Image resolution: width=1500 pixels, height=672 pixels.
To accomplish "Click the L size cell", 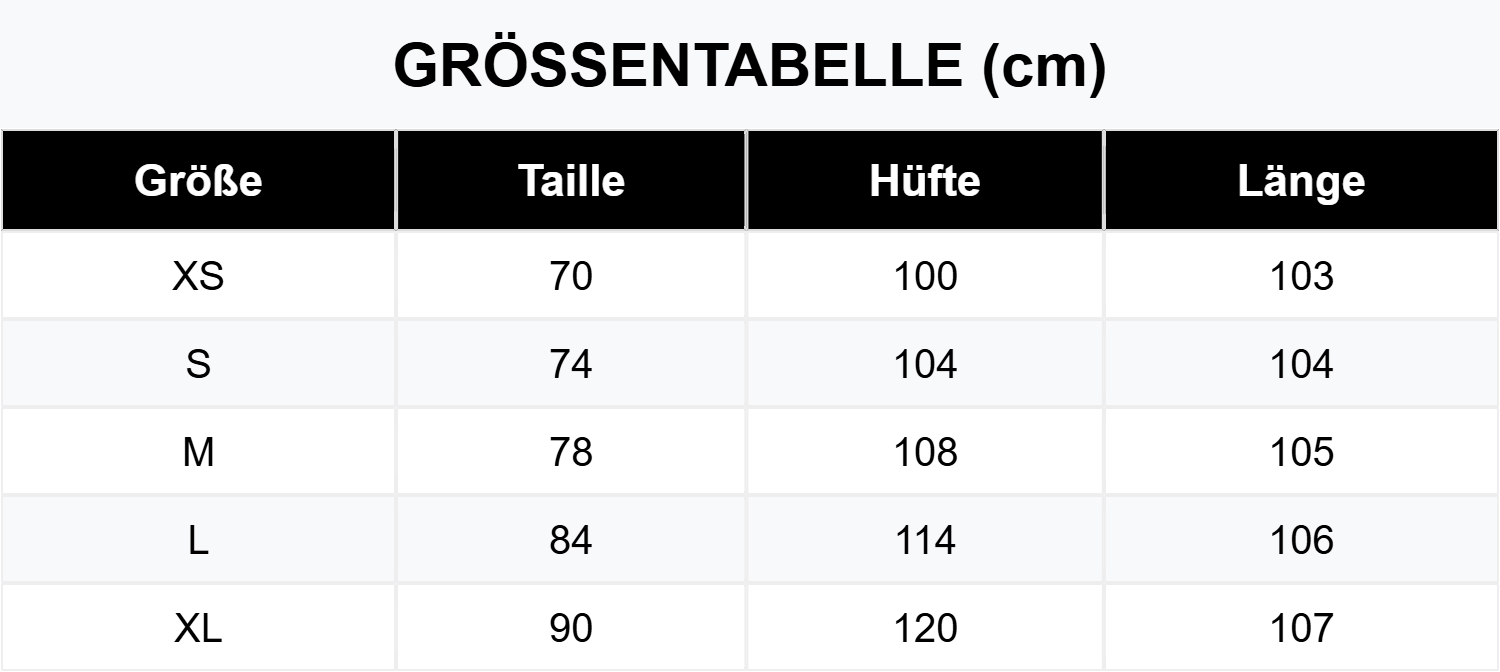I will (x=198, y=540).
